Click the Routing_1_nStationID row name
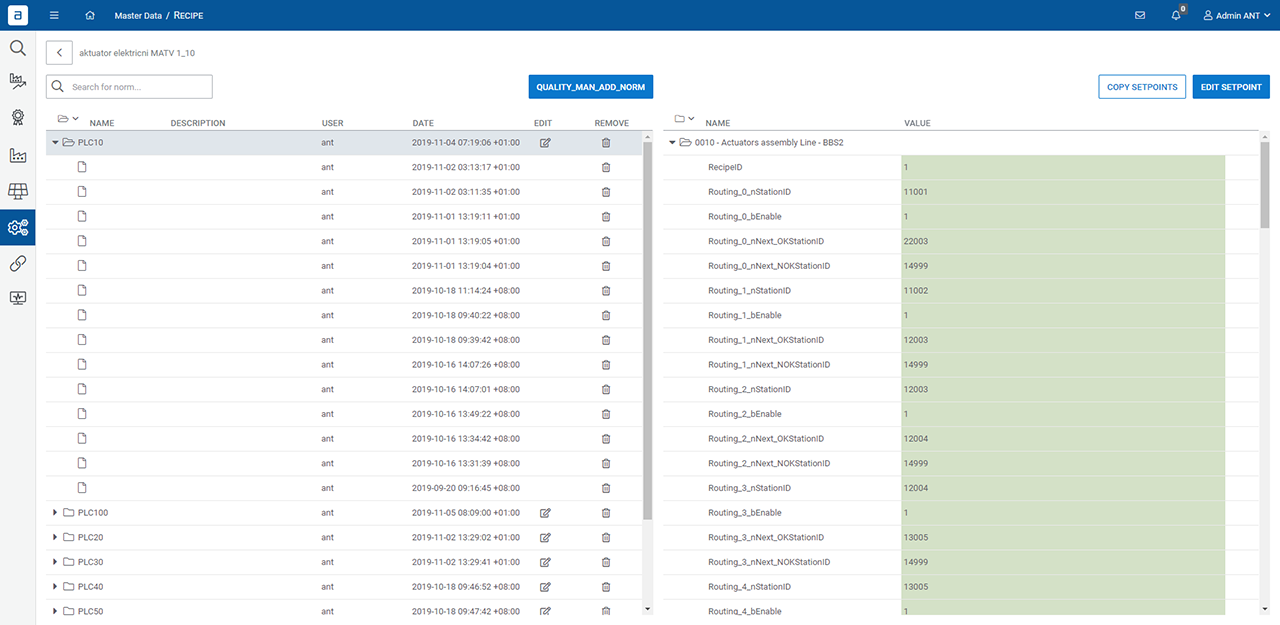1280x625 pixels. 749,291
